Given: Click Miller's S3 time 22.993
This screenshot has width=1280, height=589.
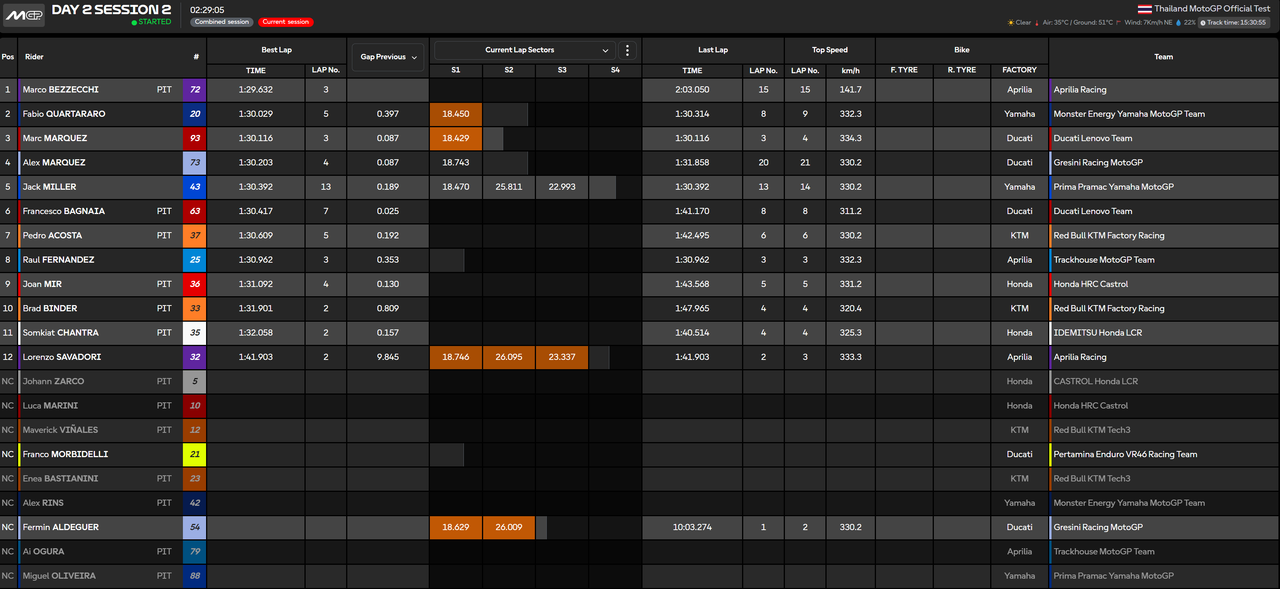Looking at the screenshot, I should (562, 187).
